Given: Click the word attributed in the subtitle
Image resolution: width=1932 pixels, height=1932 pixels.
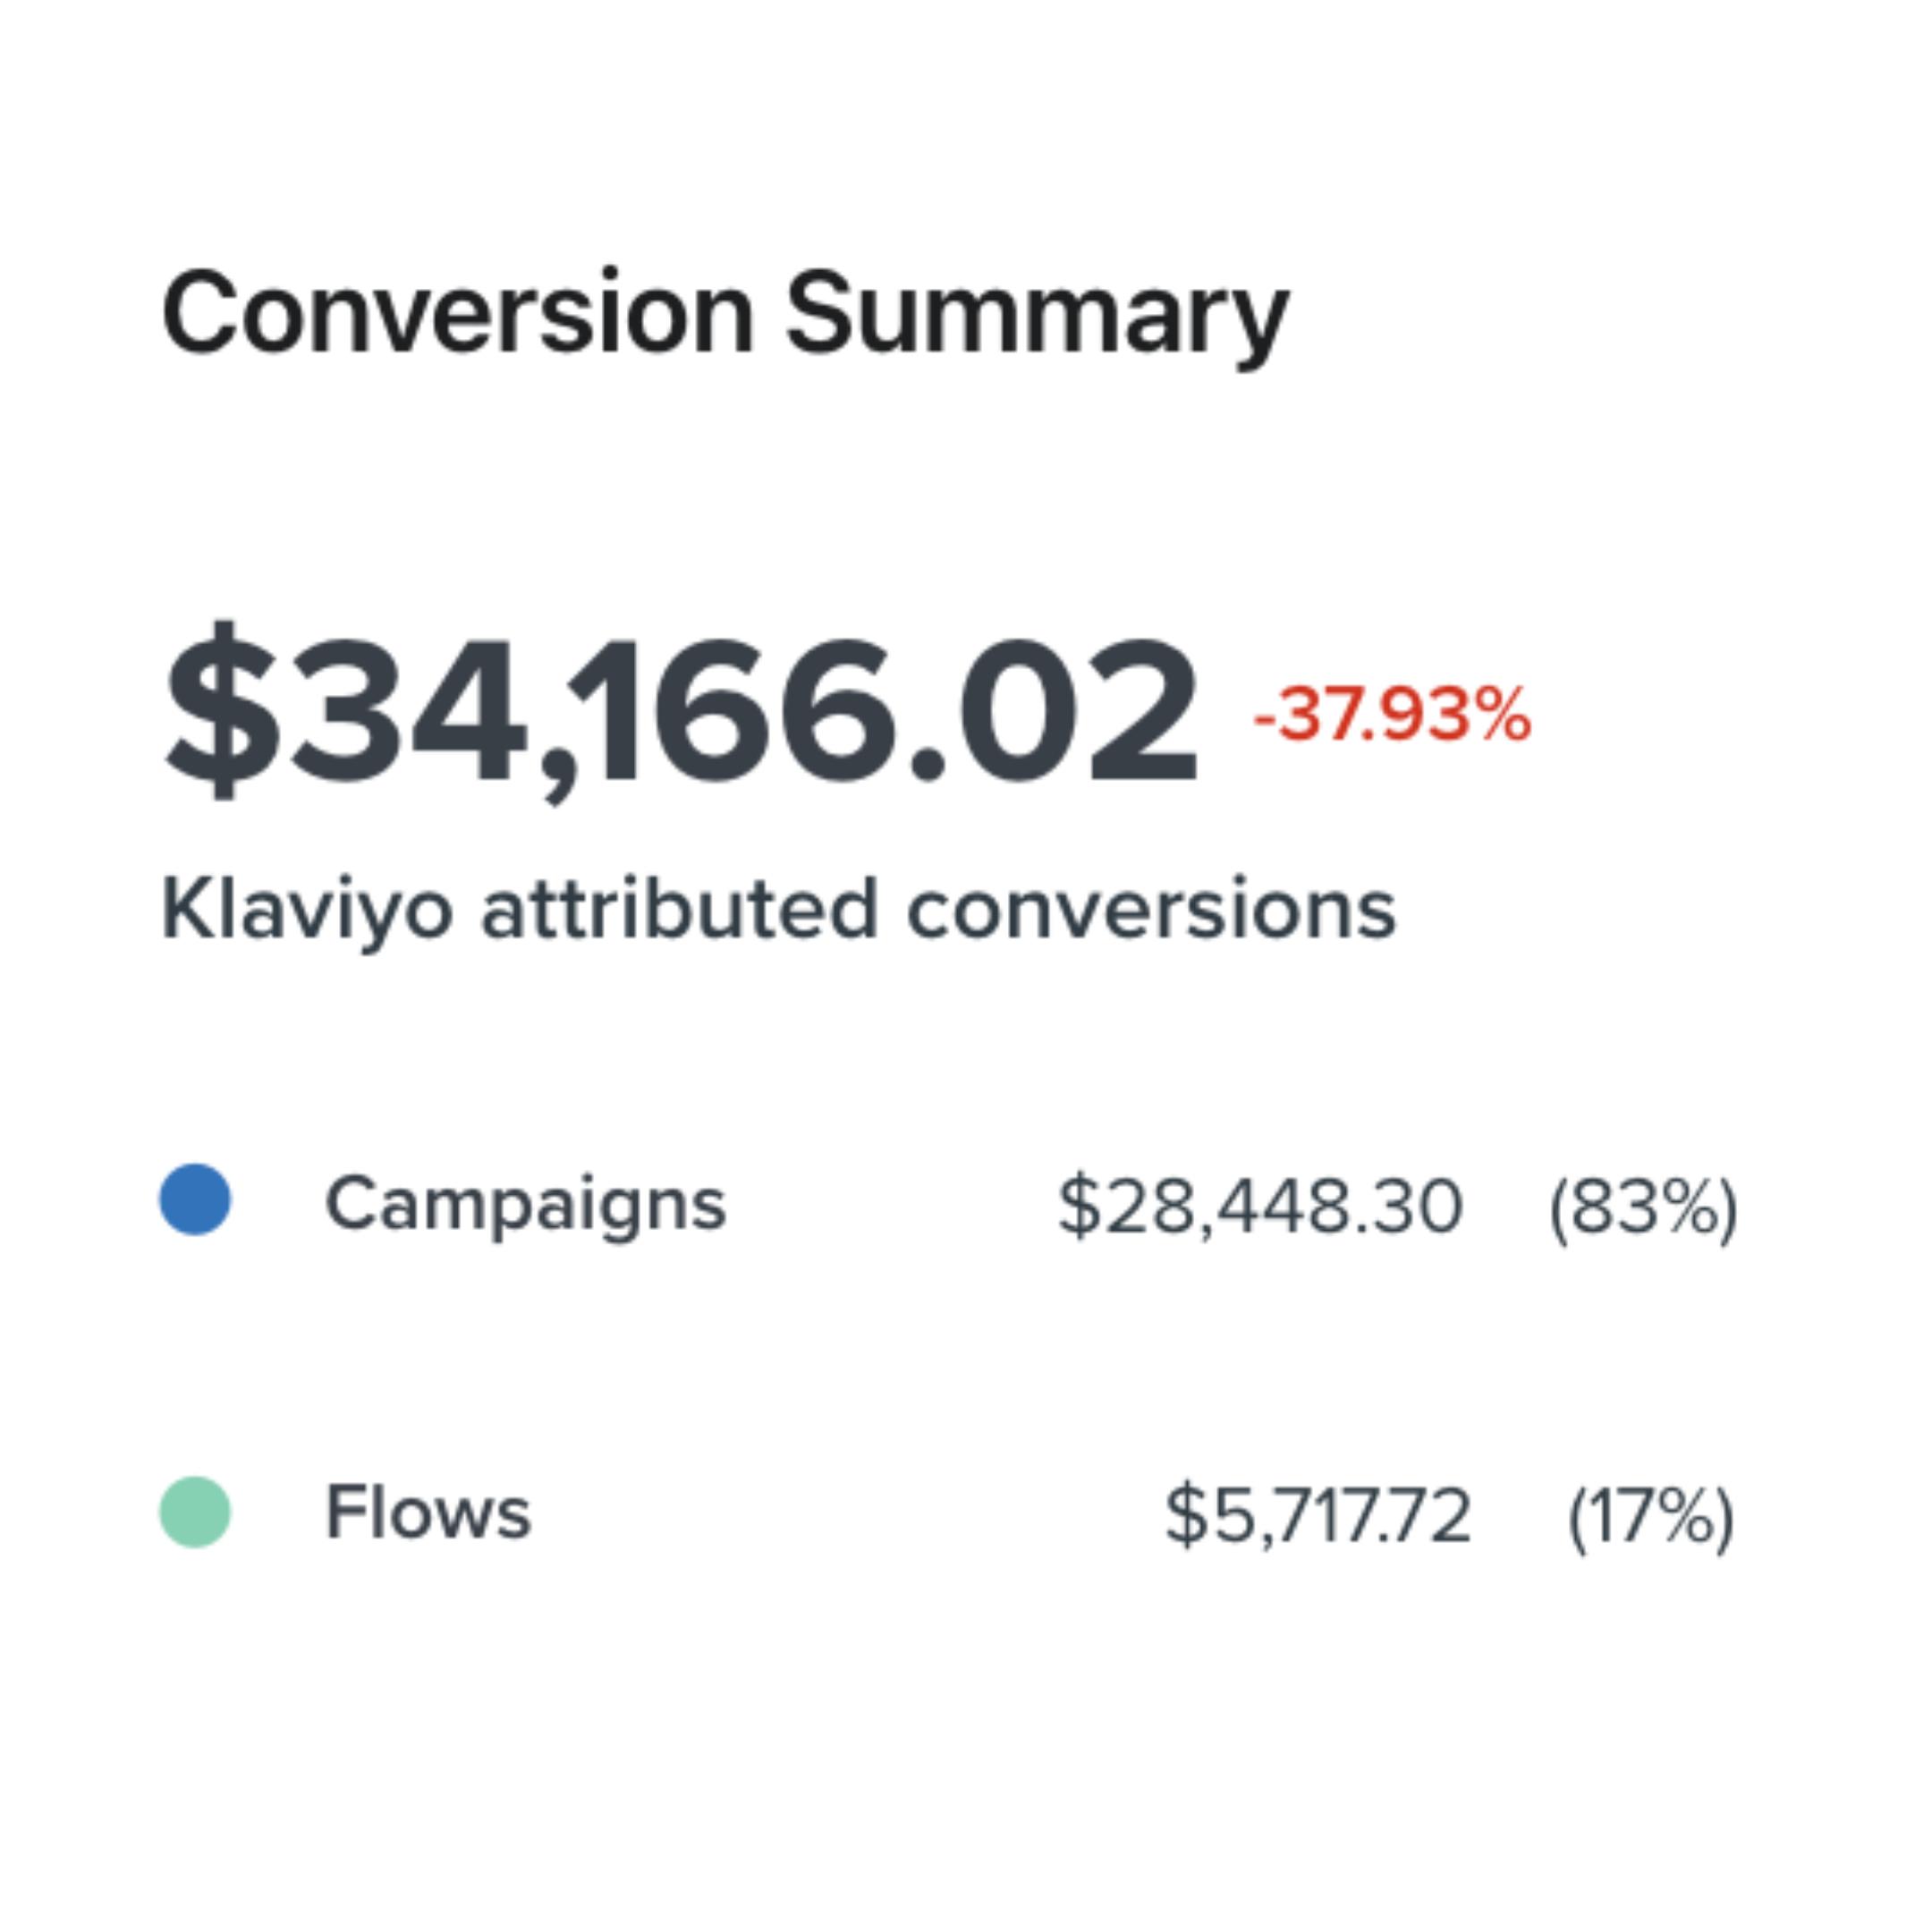Looking at the screenshot, I should (679, 908).
